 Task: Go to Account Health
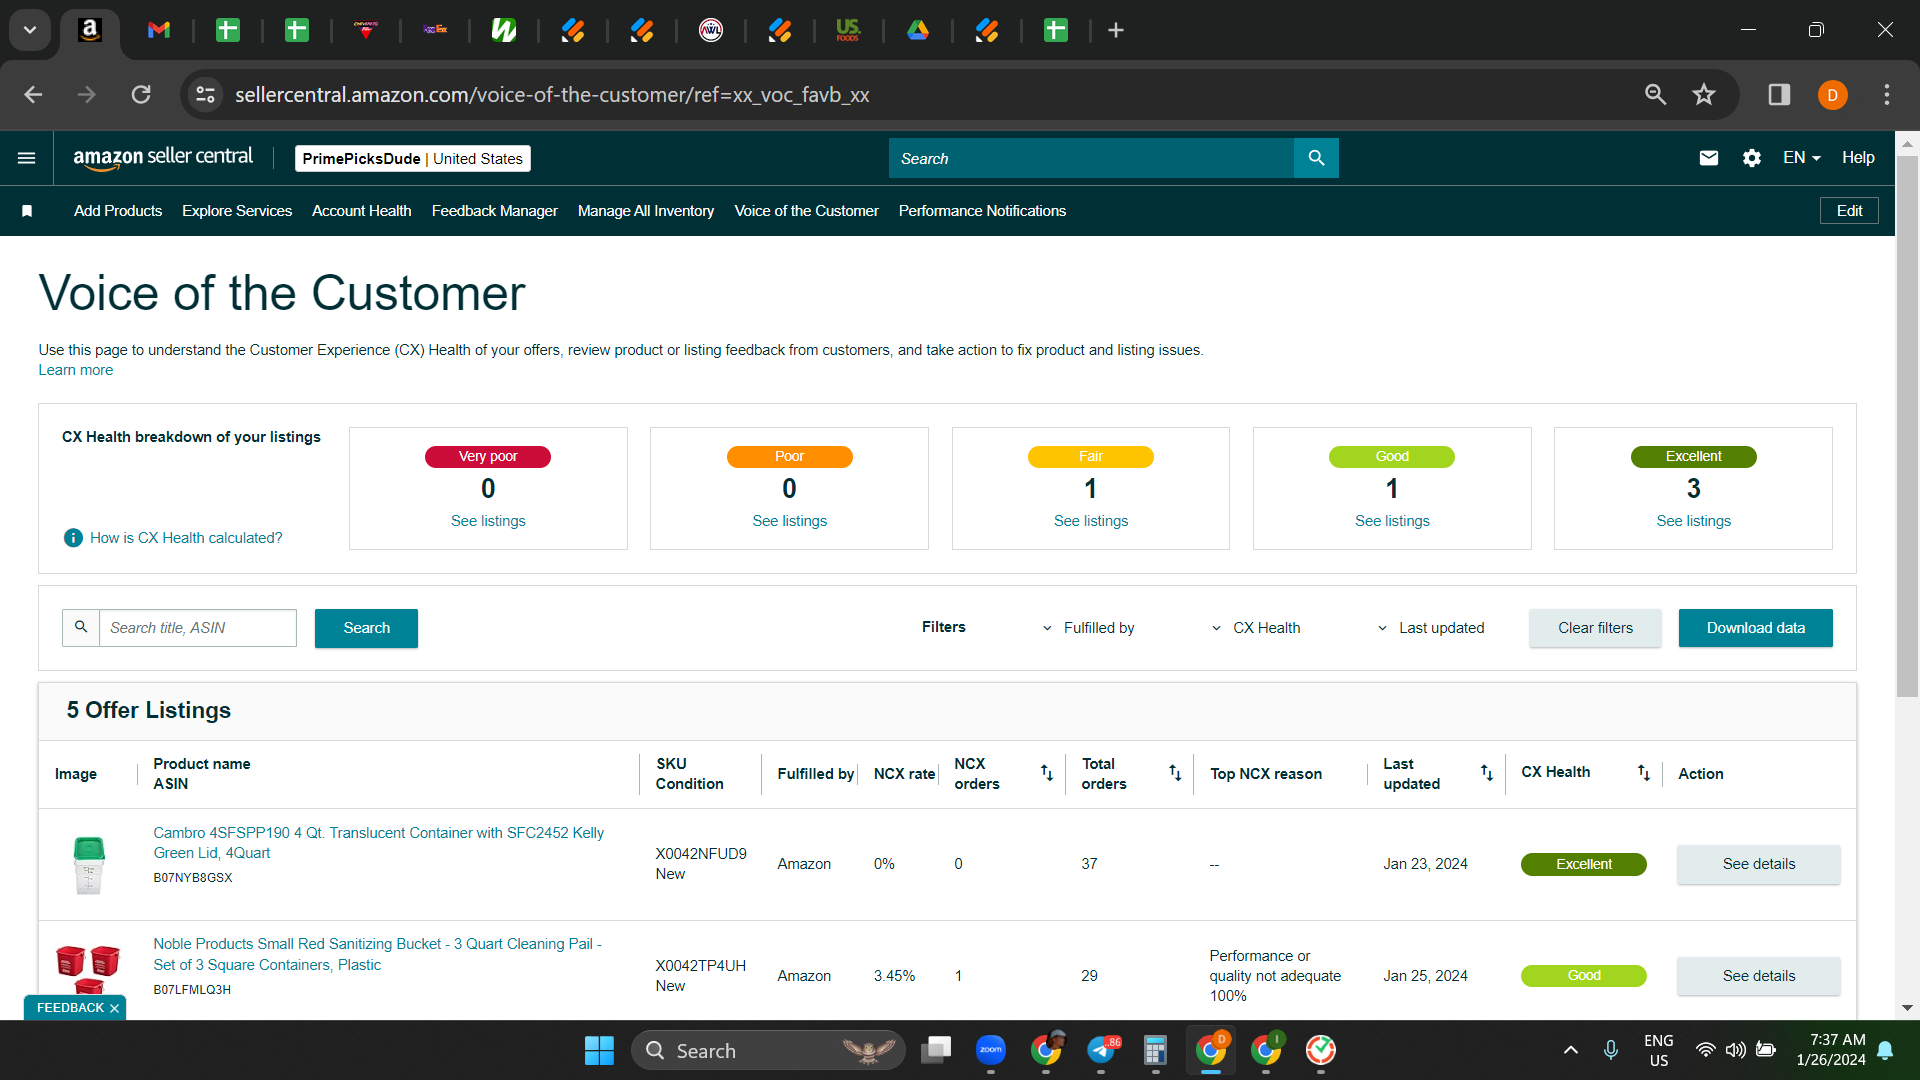tap(362, 211)
